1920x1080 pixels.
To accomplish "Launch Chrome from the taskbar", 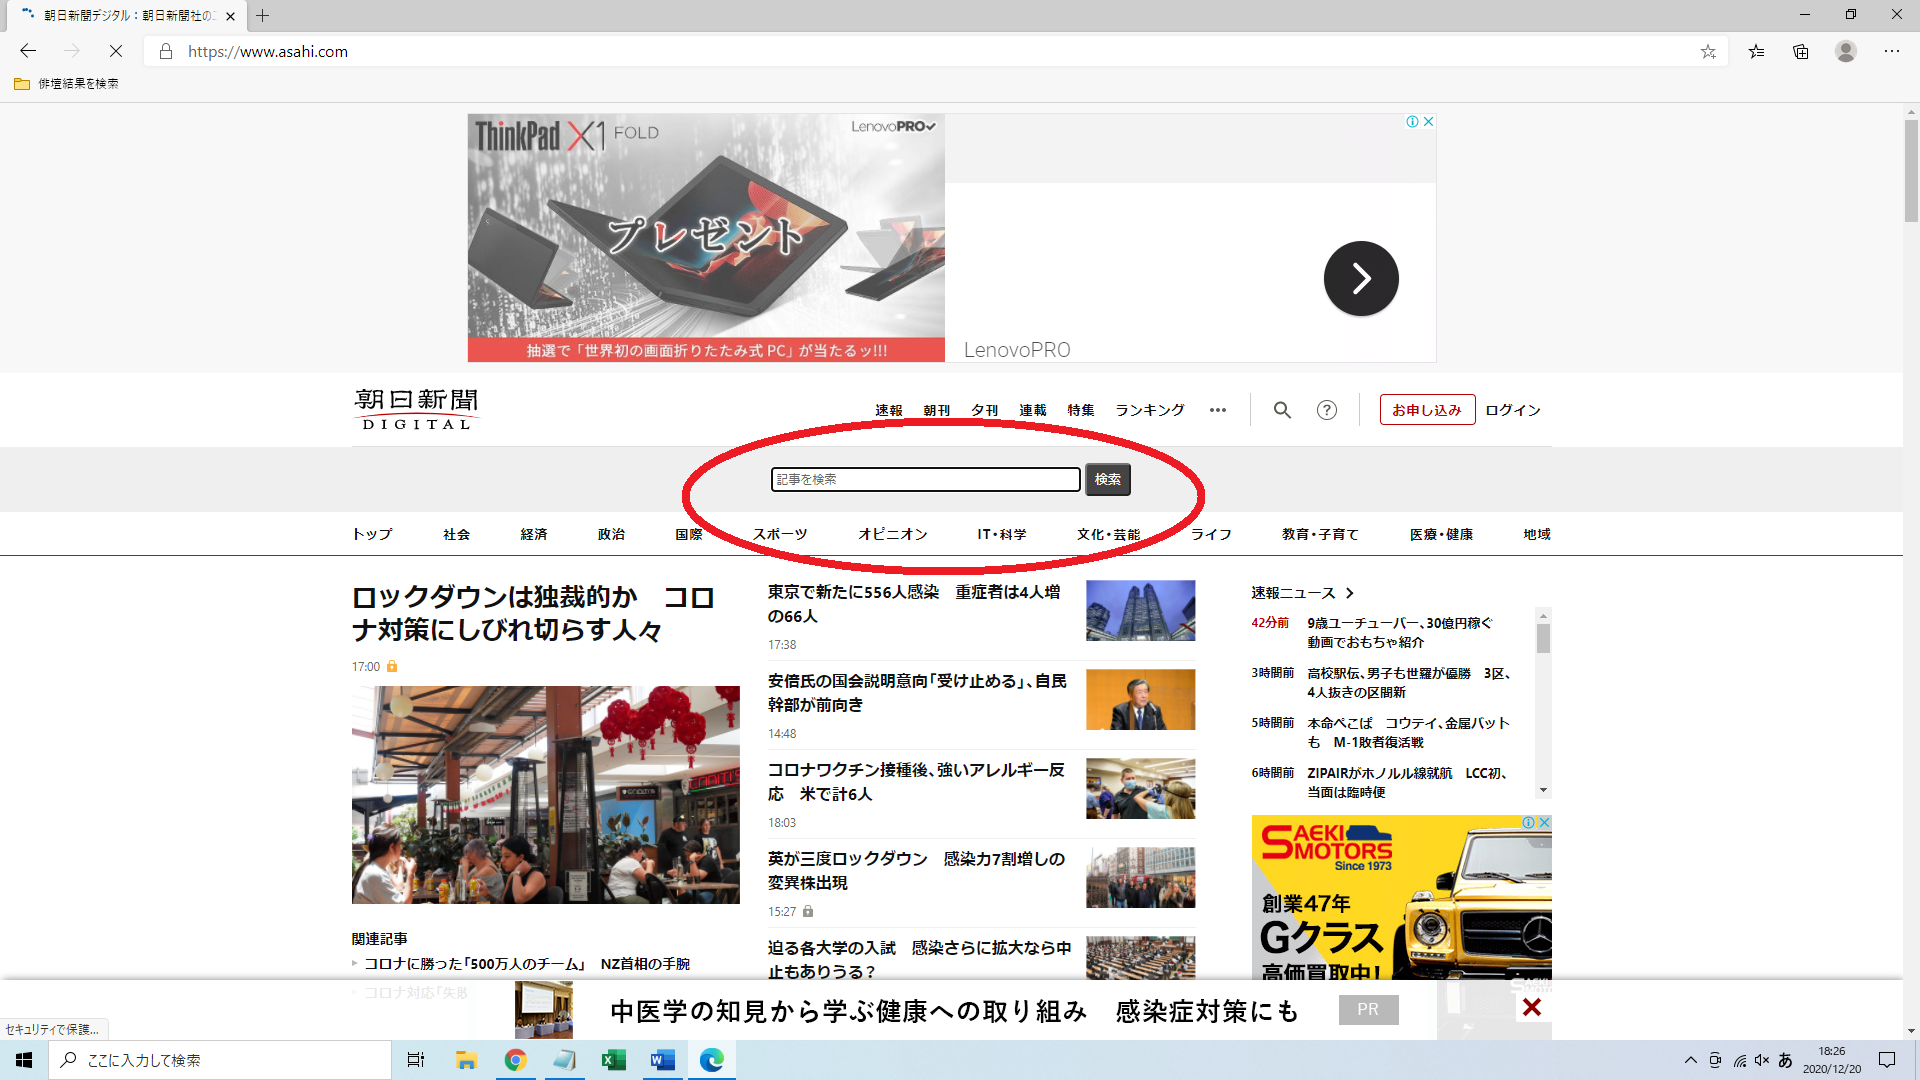I will 515,1060.
